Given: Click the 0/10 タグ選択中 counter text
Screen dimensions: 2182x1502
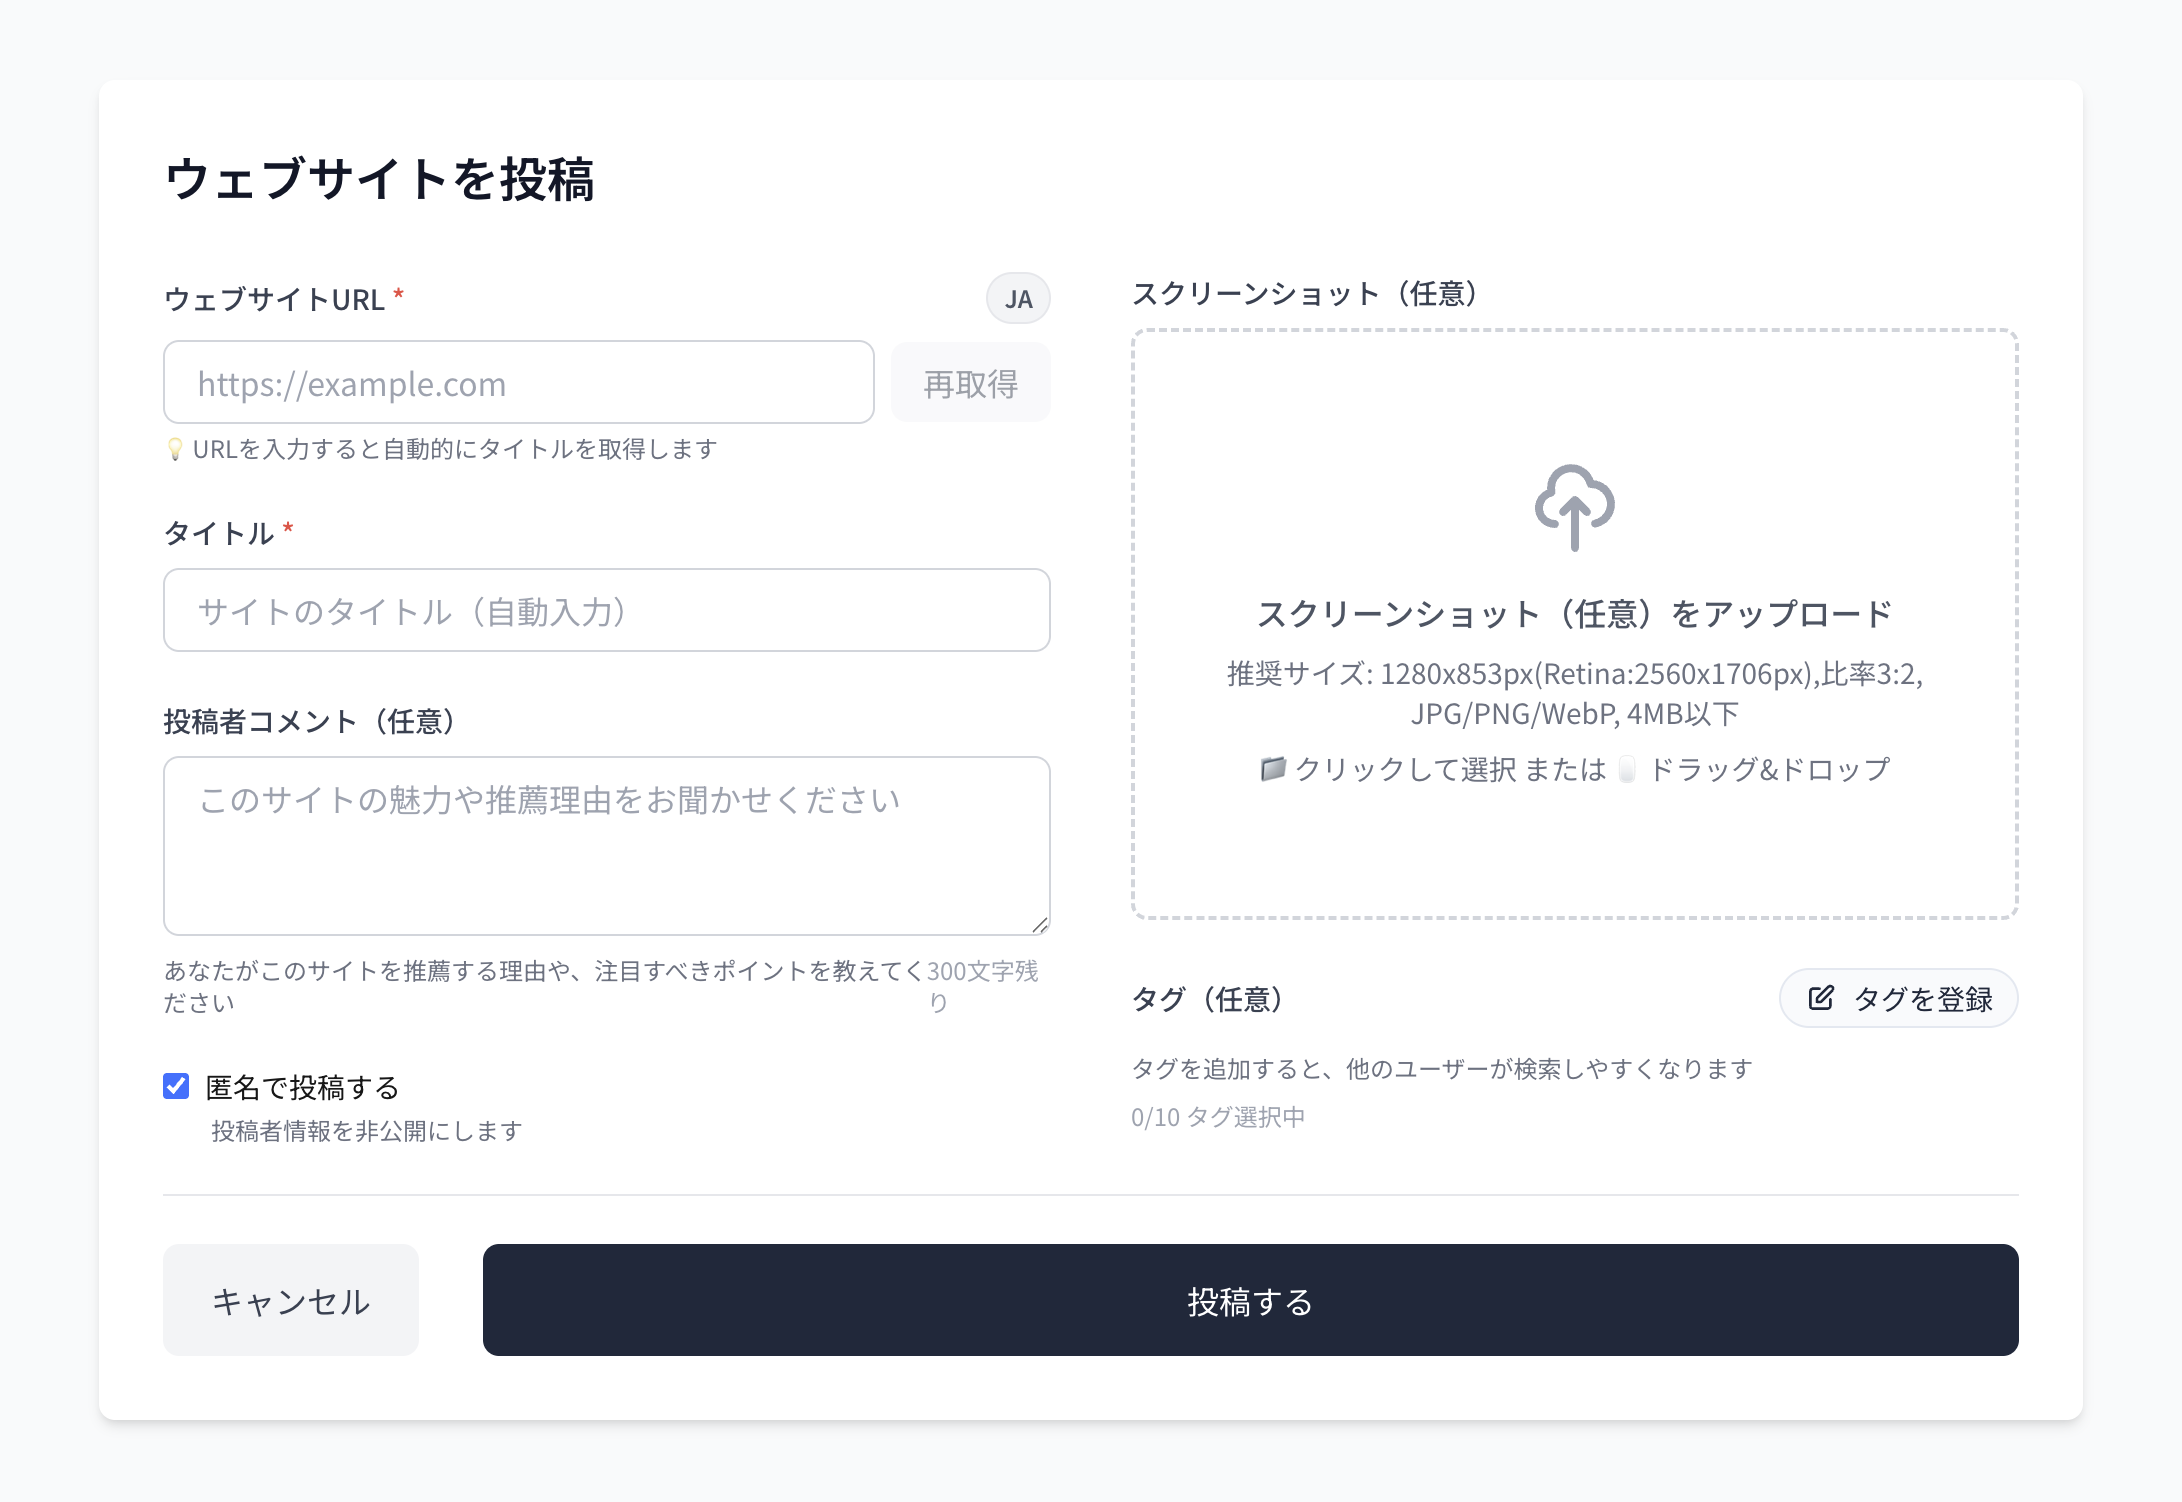Looking at the screenshot, I should click(1218, 1118).
